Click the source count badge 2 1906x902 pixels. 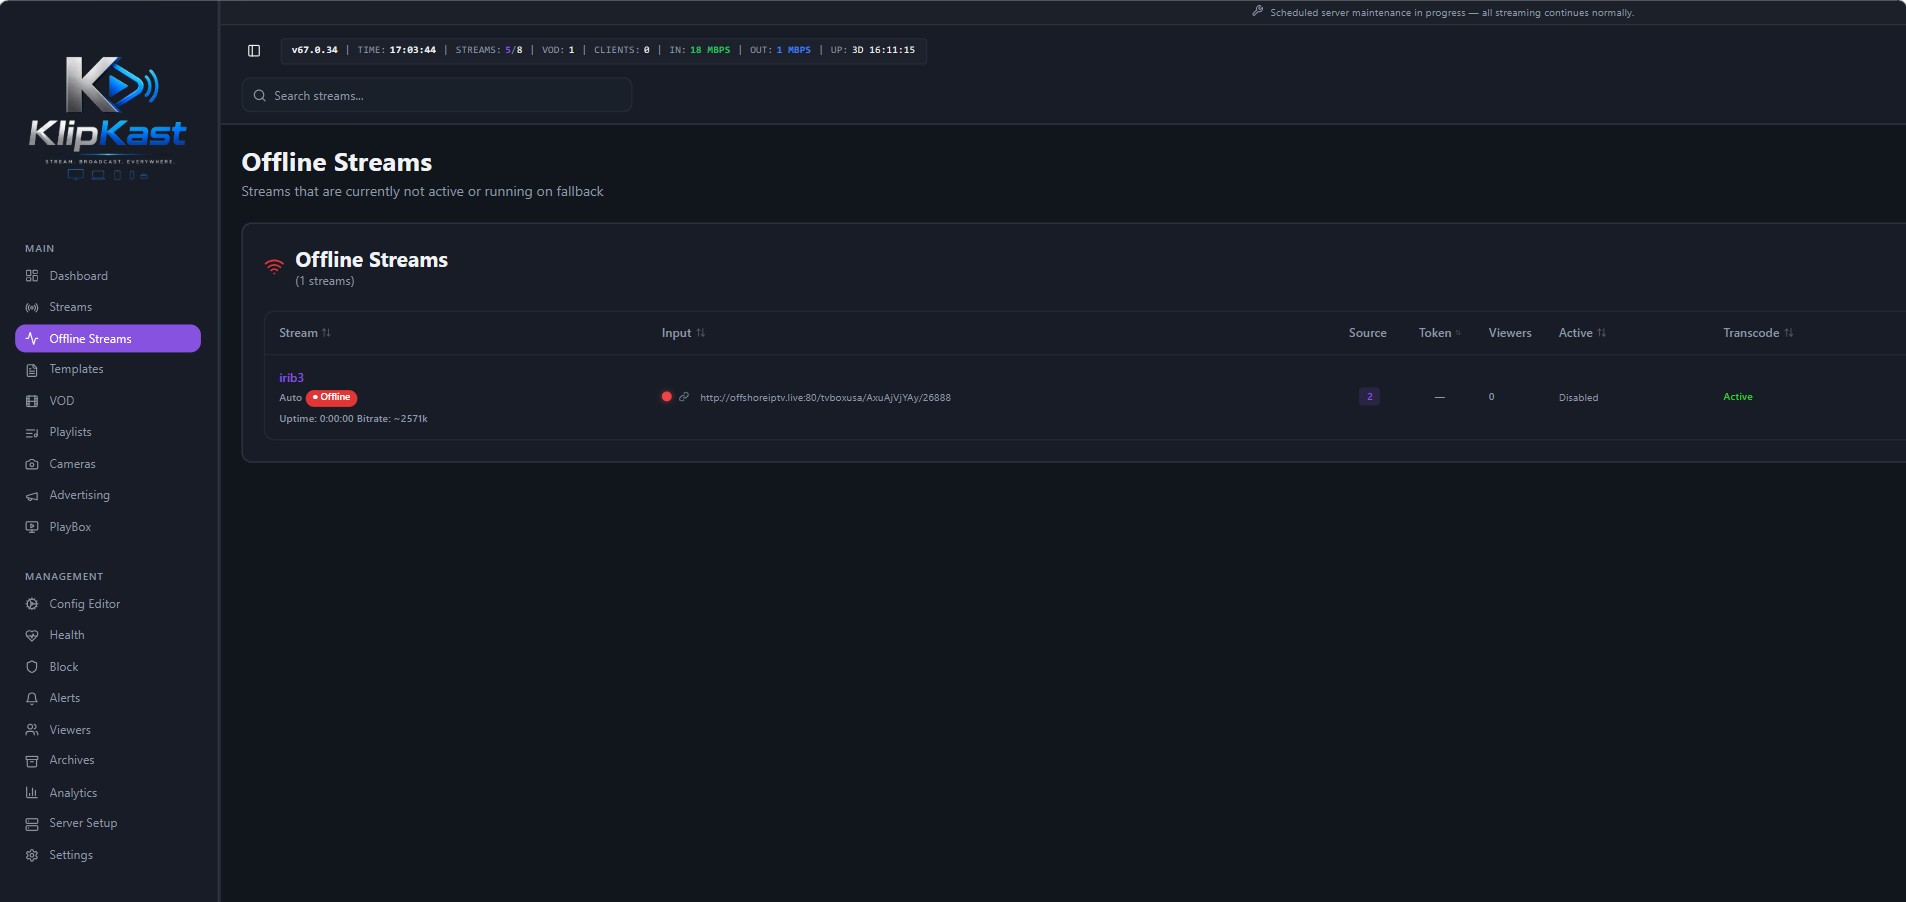tap(1369, 397)
